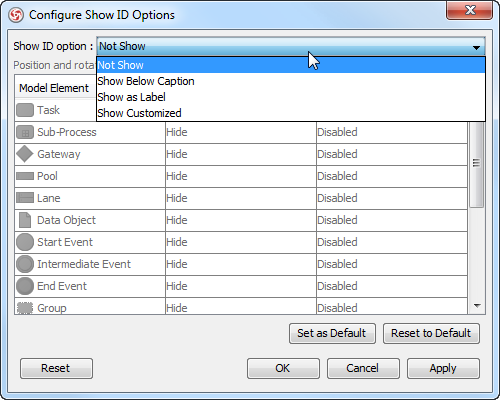Select the Data Object row label
Screen dimensions: 500x400
click(66, 220)
